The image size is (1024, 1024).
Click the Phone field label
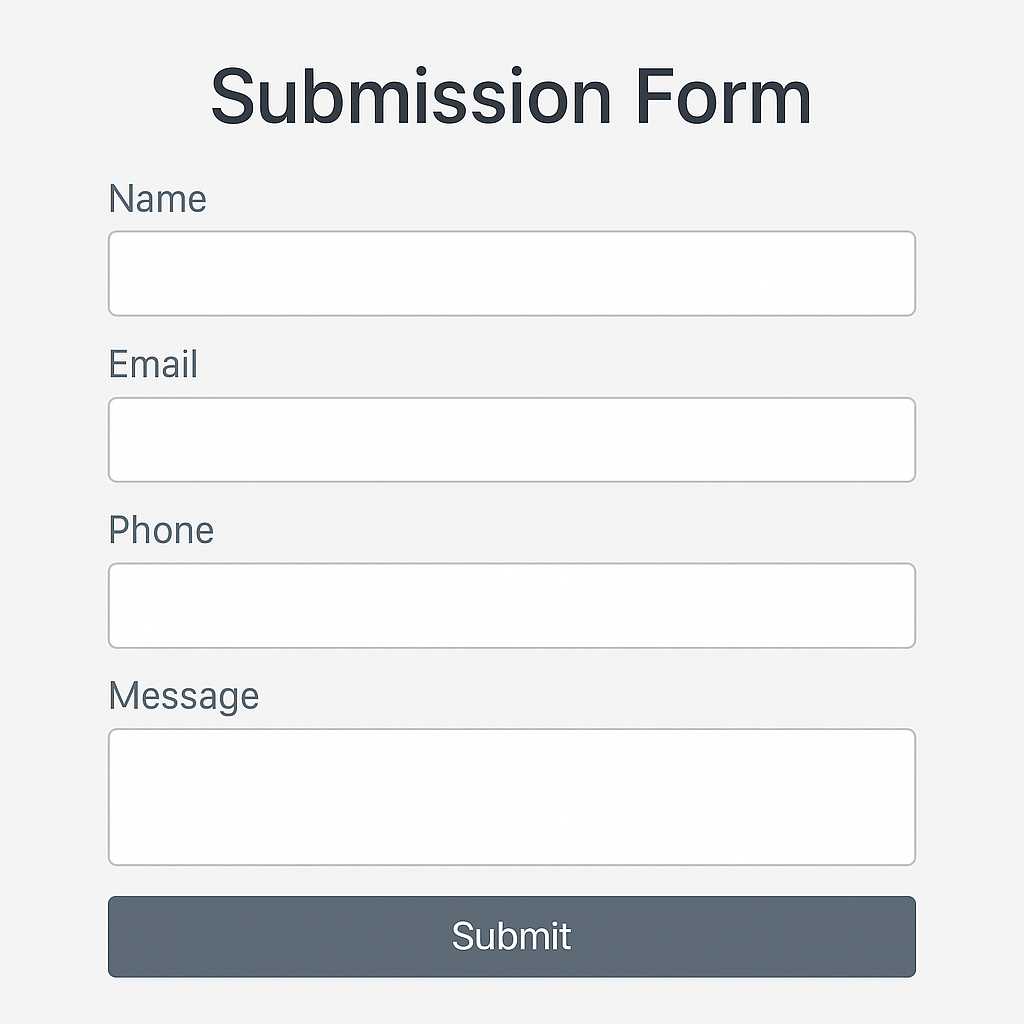(x=161, y=530)
